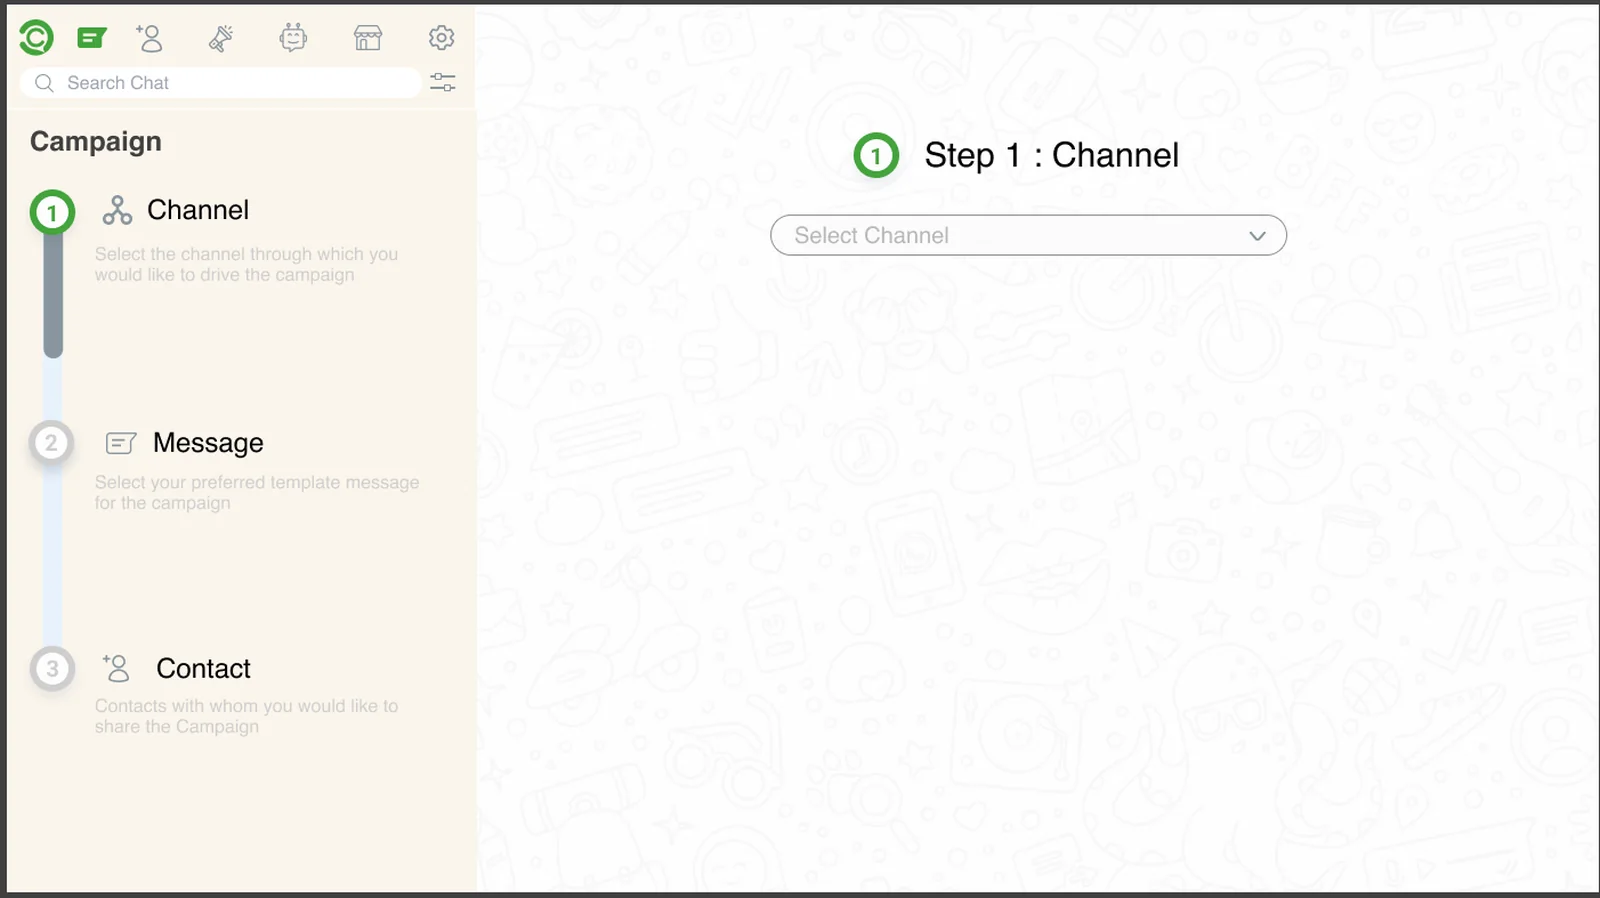Select step 3 circle in sidebar

click(52, 669)
